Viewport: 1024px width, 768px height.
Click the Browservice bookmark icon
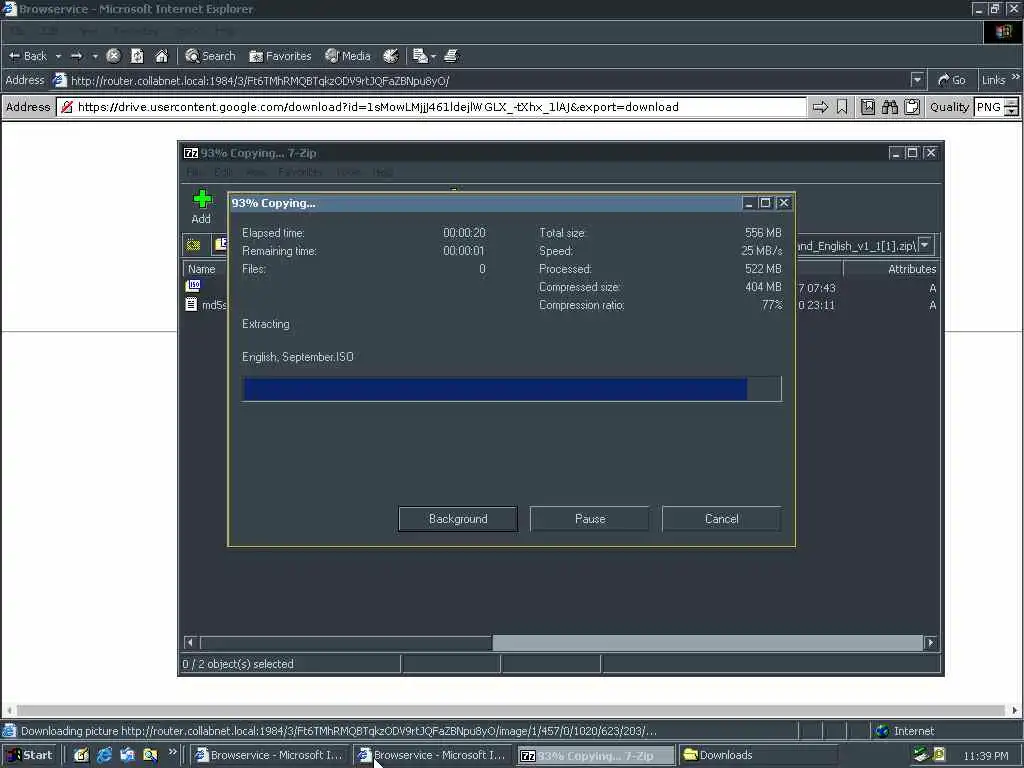pos(842,107)
